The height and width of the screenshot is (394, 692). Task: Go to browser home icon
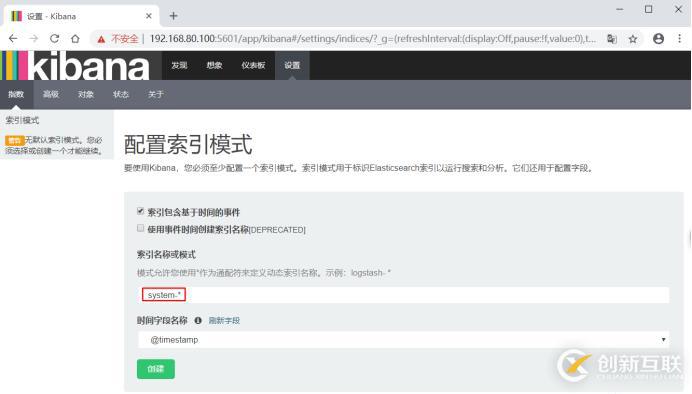tap(75, 39)
